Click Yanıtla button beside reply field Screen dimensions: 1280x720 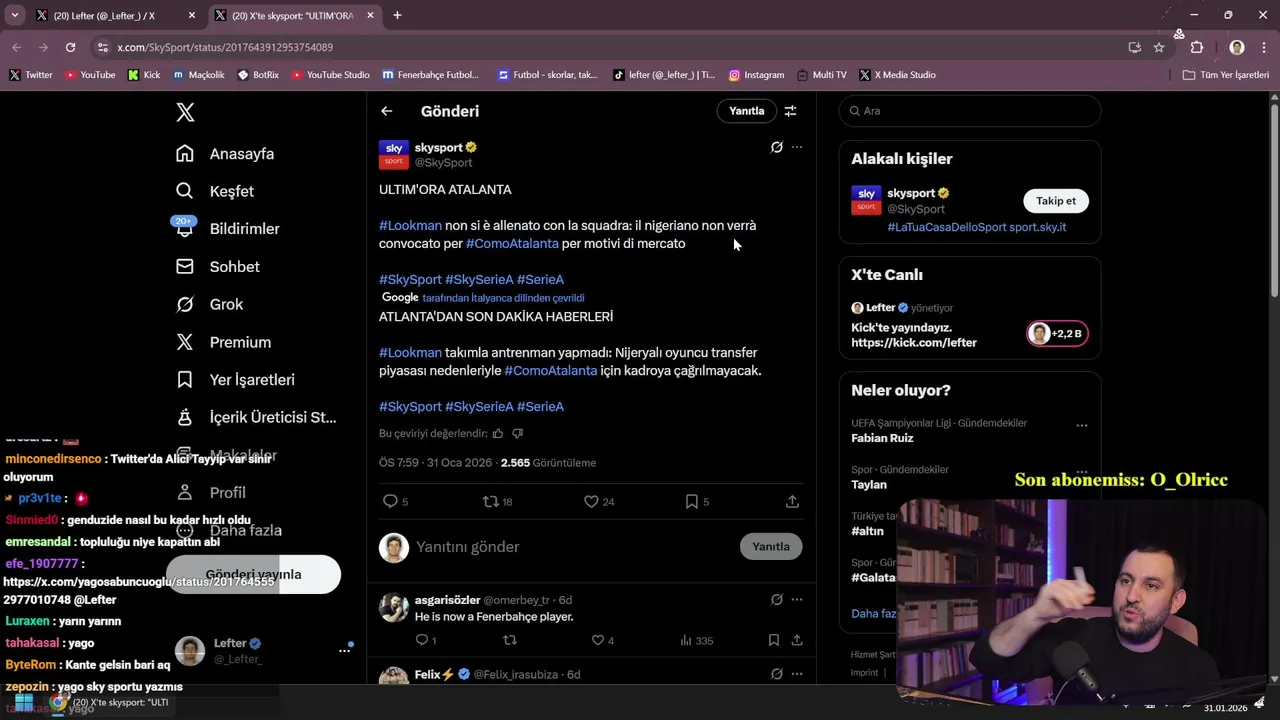[771, 547]
